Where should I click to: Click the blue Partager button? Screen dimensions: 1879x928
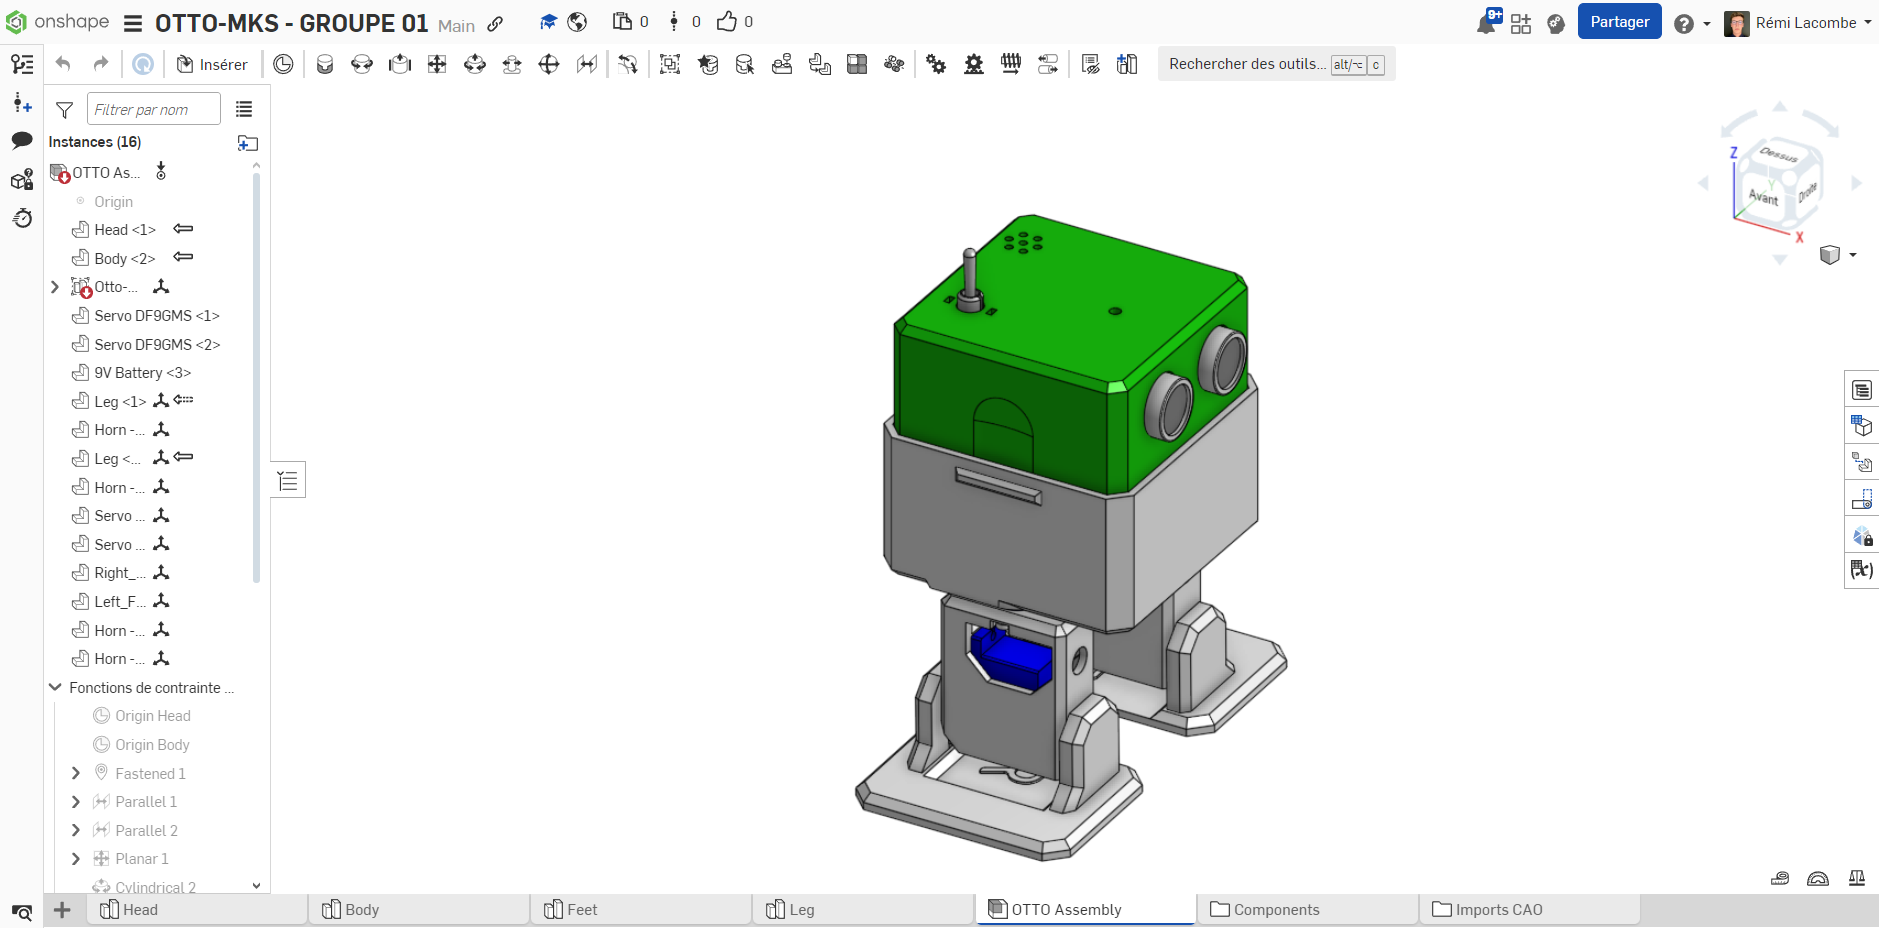[x=1619, y=22]
